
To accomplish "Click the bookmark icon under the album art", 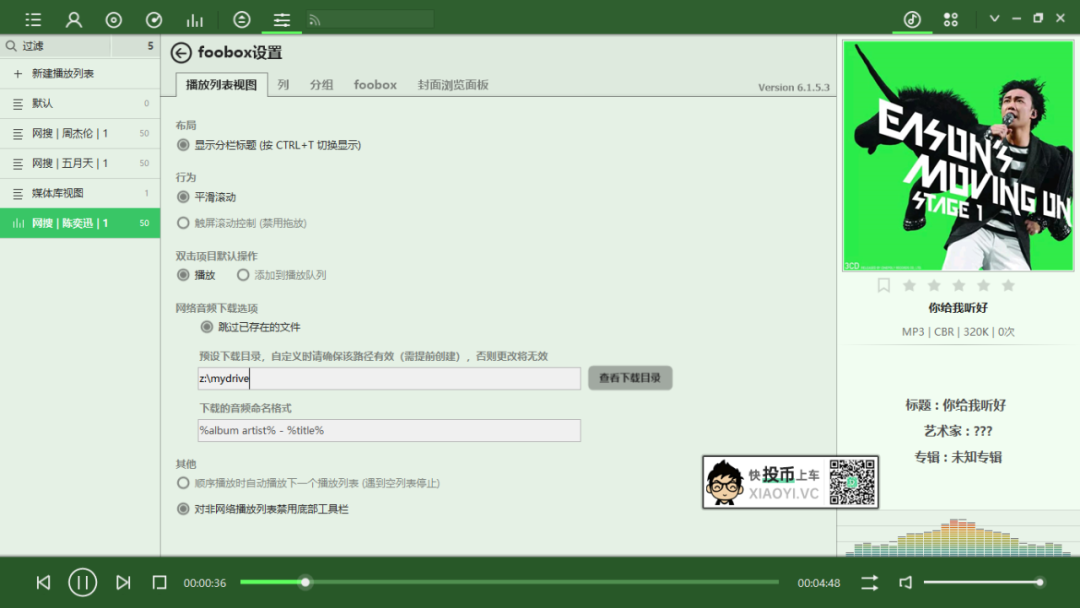I will [x=883, y=285].
